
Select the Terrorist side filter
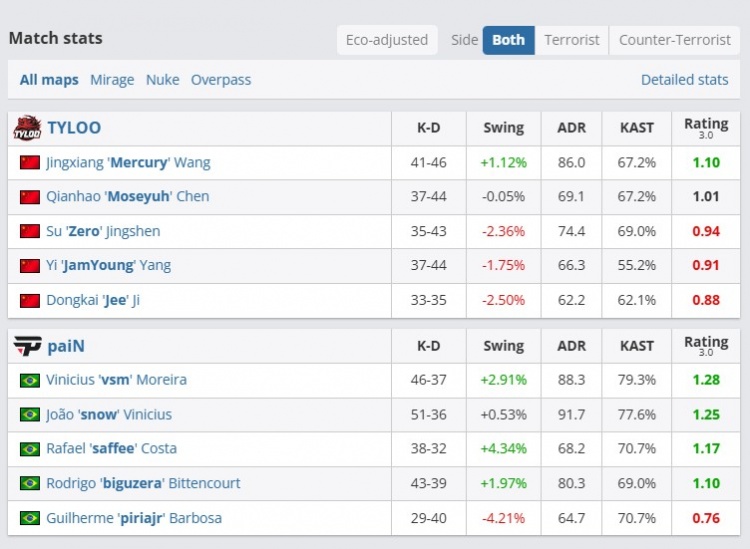click(x=572, y=40)
